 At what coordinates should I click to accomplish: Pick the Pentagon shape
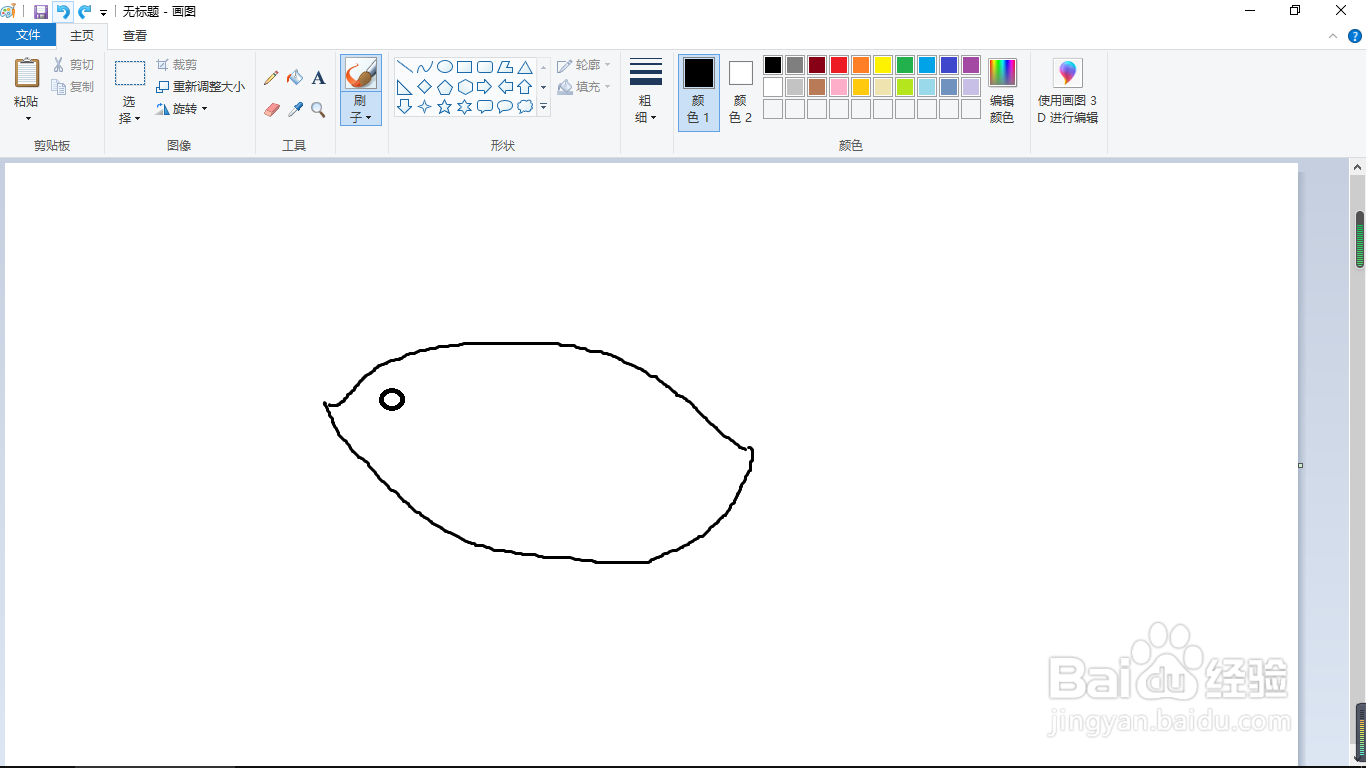(x=445, y=87)
